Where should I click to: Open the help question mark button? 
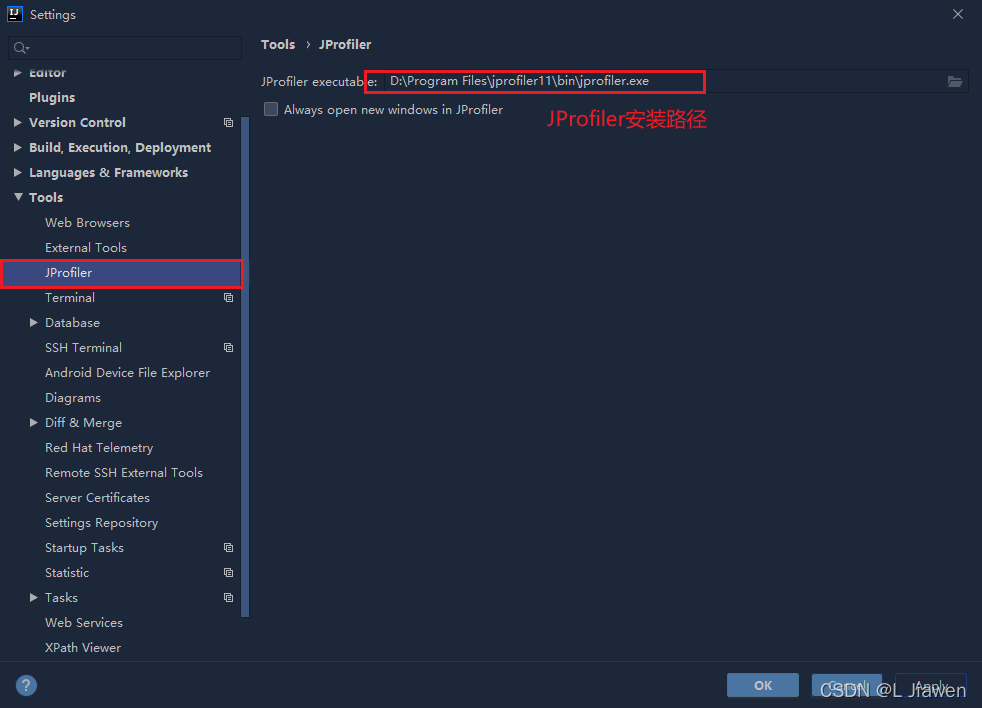click(x=26, y=685)
